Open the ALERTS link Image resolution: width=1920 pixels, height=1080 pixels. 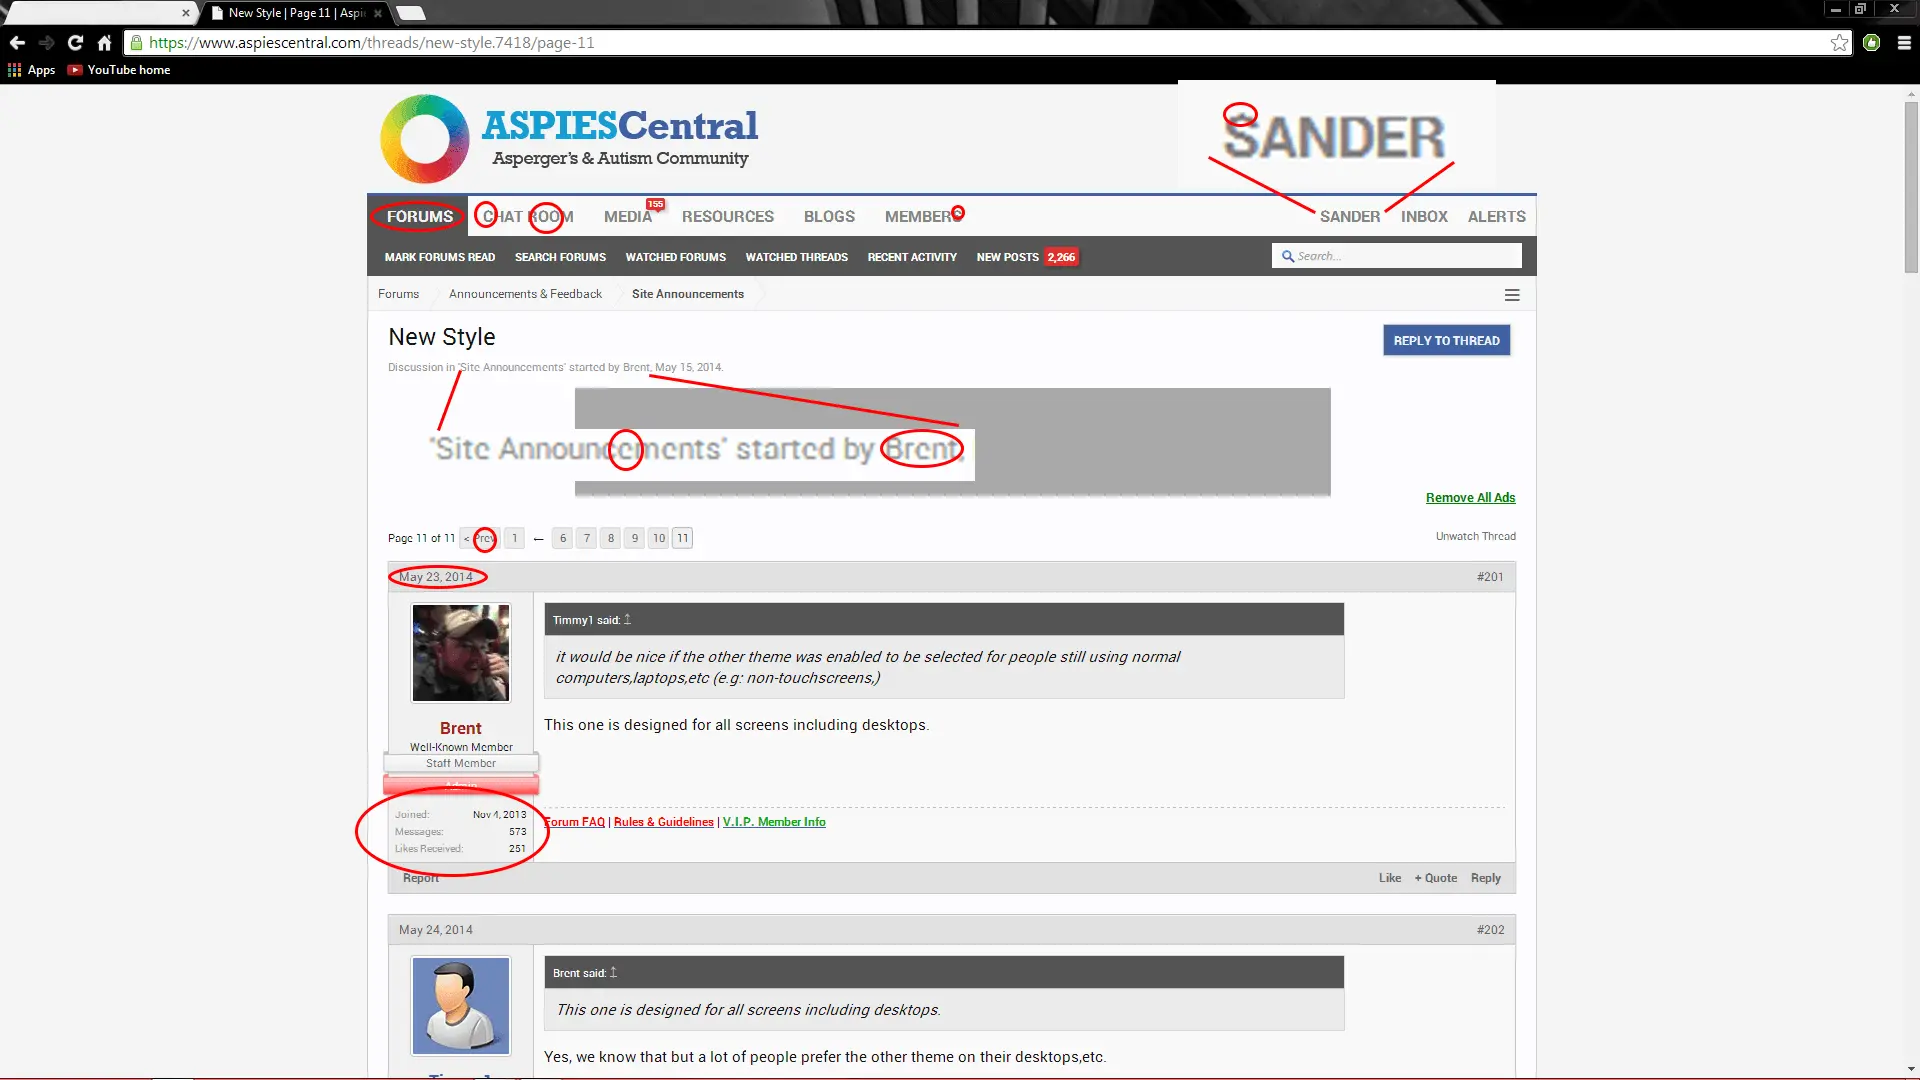(x=1496, y=216)
